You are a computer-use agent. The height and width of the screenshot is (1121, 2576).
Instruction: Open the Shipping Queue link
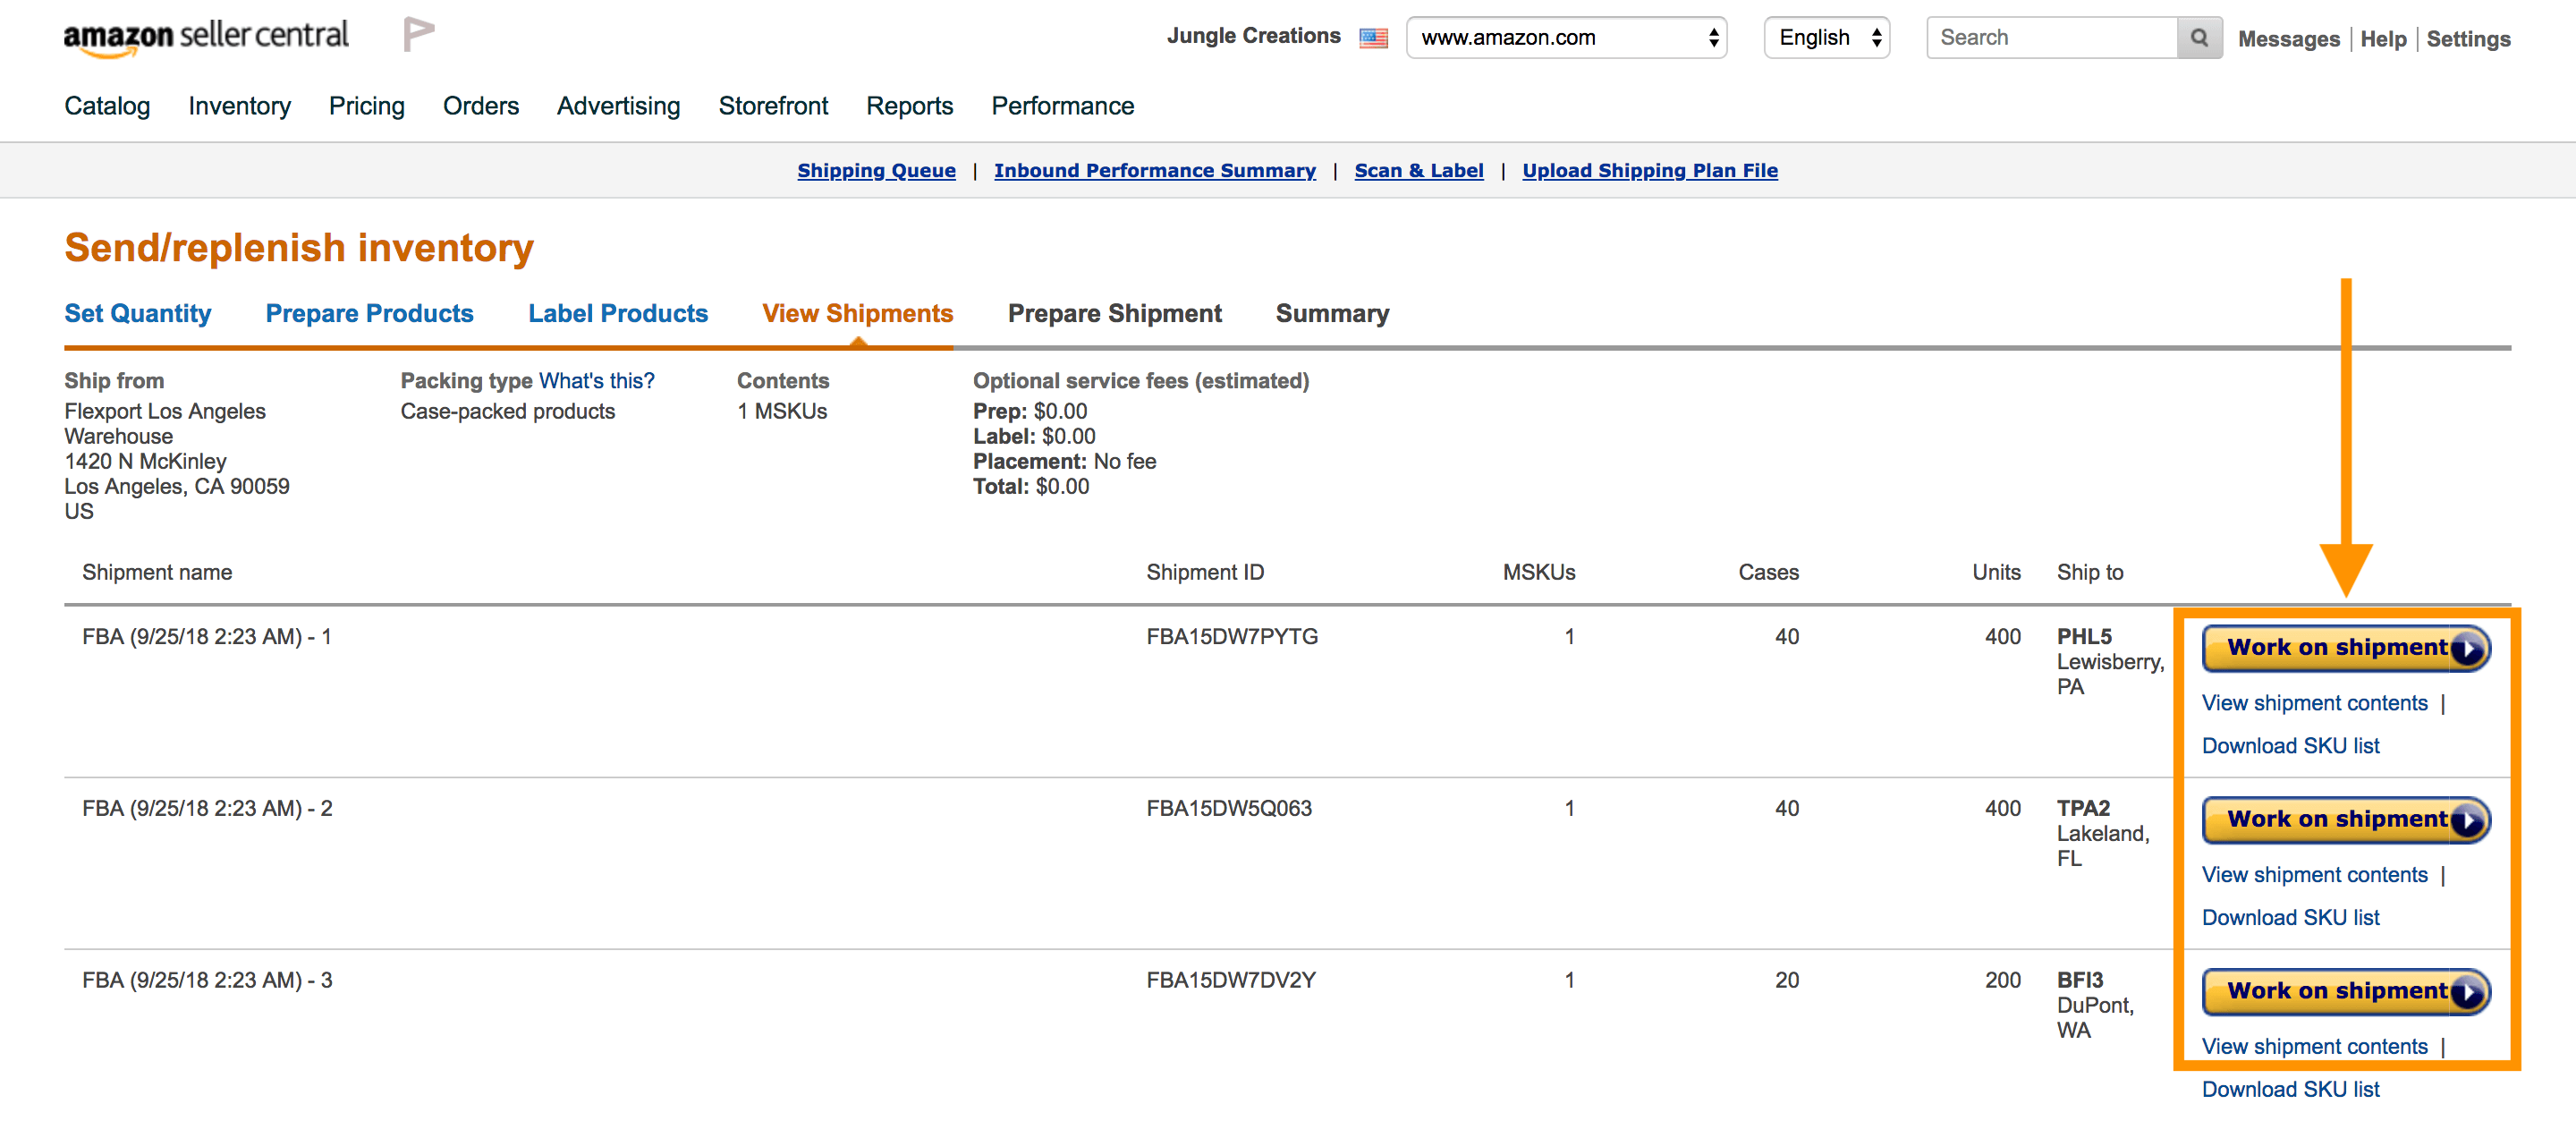pyautogui.click(x=876, y=171)
